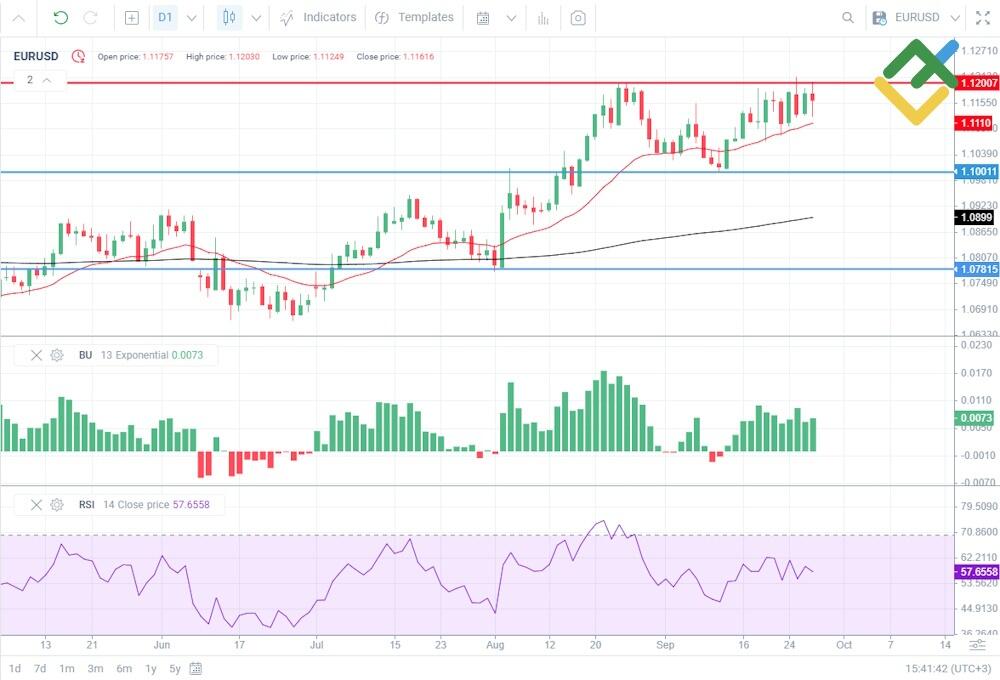The image size is (1000, 680).
Task: Open the RSI indicator settings gear
Action: click(x=57, y=505)
